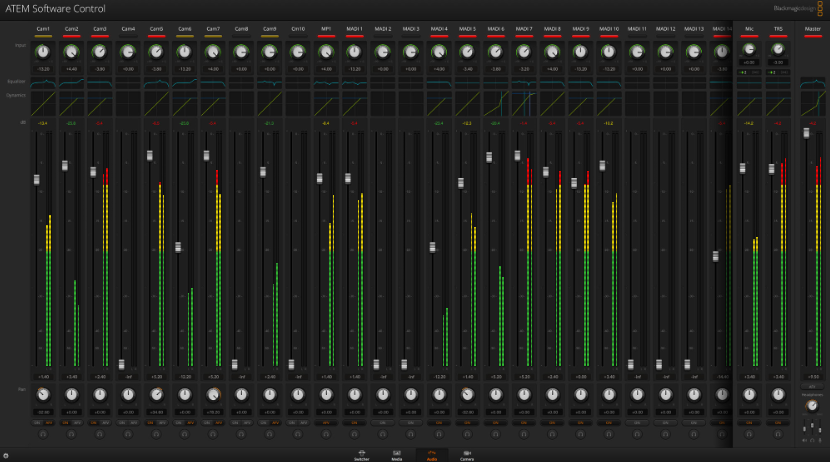Click the MADI 4 fader handle
Screen dimensions: 830x462
[432, 247]
